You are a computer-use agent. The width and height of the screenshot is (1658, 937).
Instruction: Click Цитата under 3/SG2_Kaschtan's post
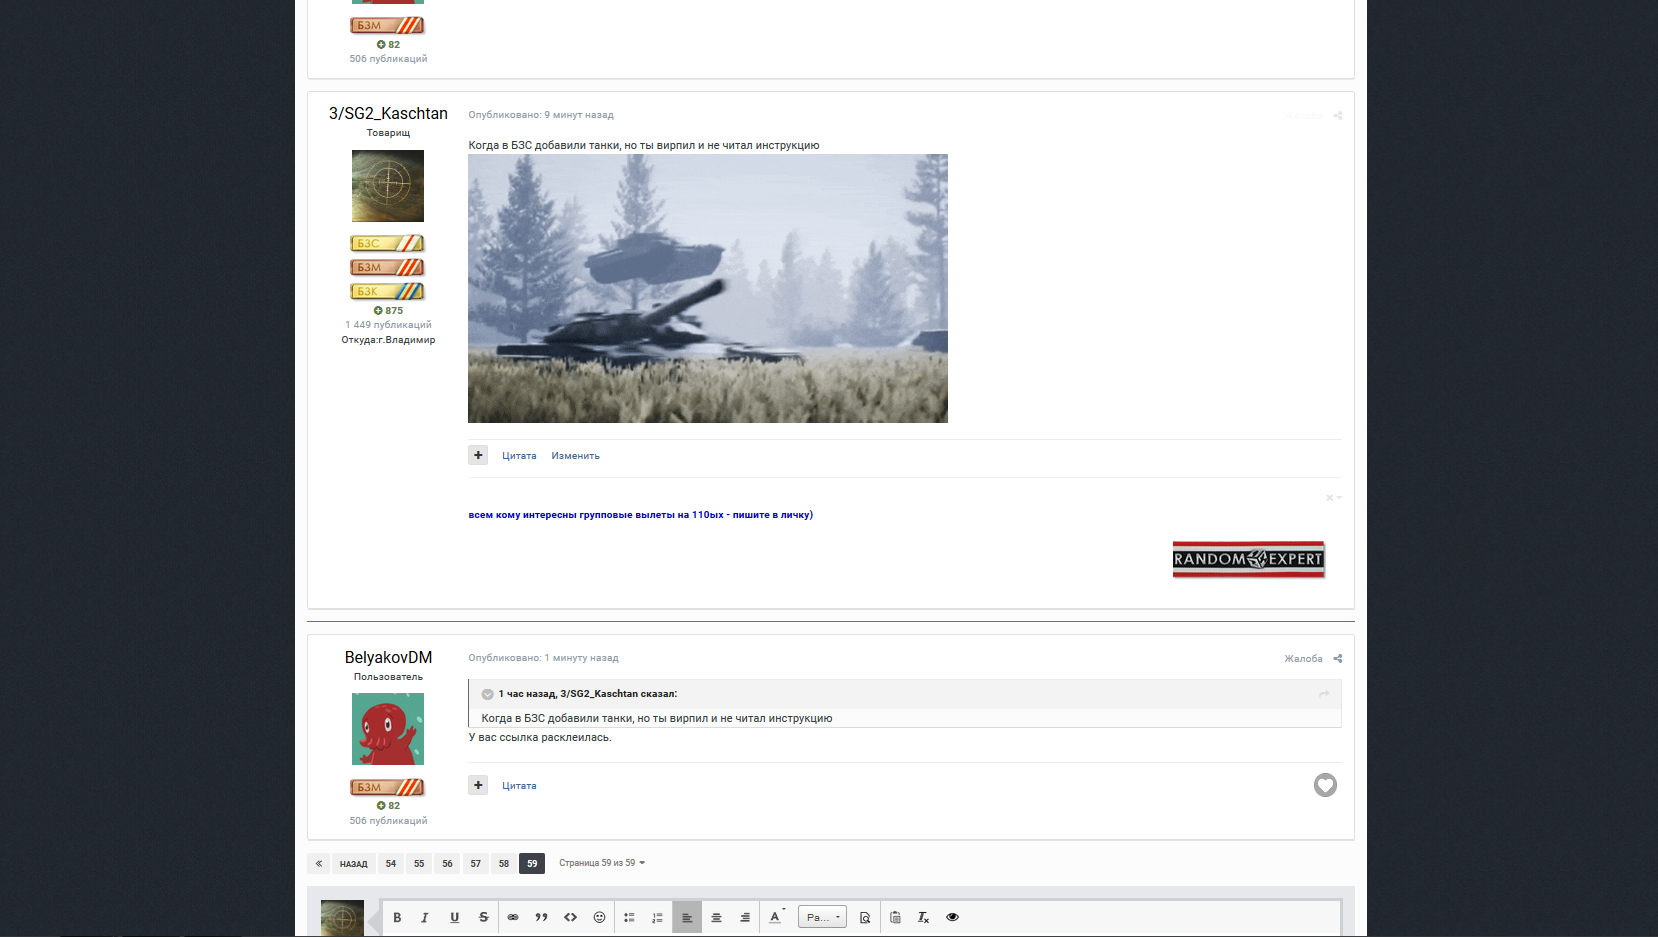(x=519, y=456)
